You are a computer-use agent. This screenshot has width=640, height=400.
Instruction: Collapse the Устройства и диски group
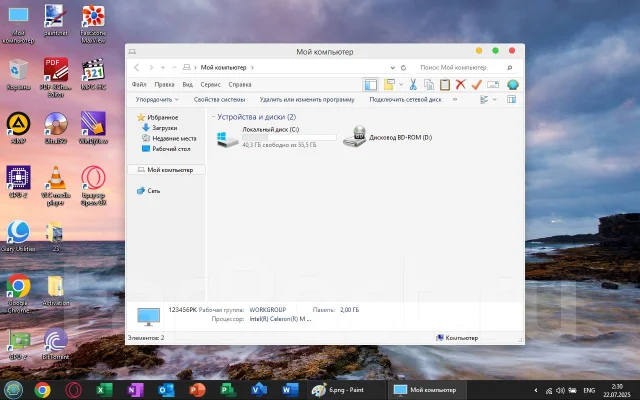pyautogui.click(x=213, y=117)
